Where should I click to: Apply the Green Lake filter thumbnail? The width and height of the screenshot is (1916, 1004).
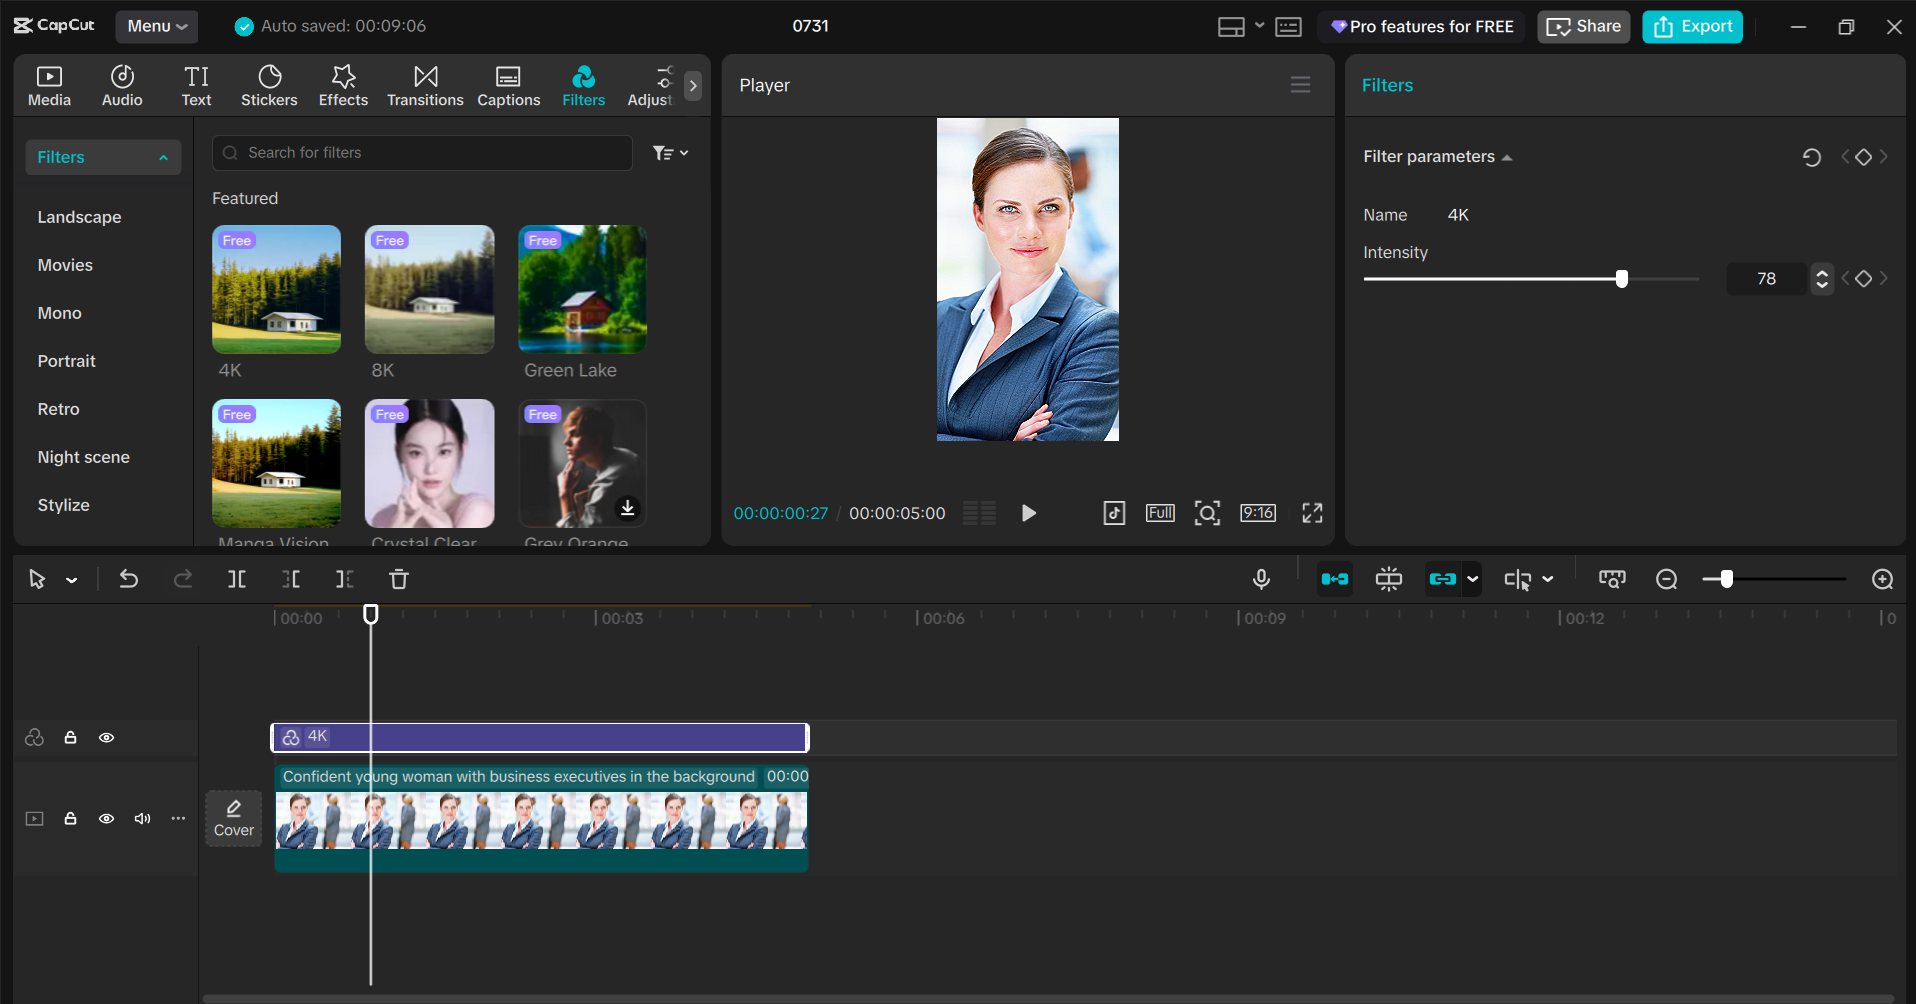tap(581, 289)
